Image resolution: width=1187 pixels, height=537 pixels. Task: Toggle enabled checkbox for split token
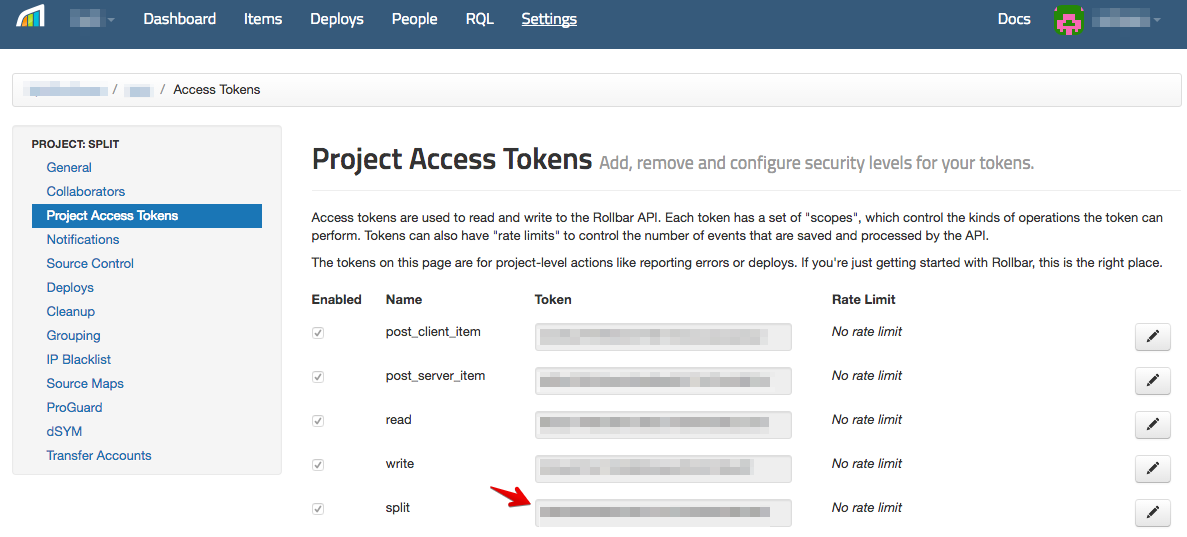pos(318,509)
